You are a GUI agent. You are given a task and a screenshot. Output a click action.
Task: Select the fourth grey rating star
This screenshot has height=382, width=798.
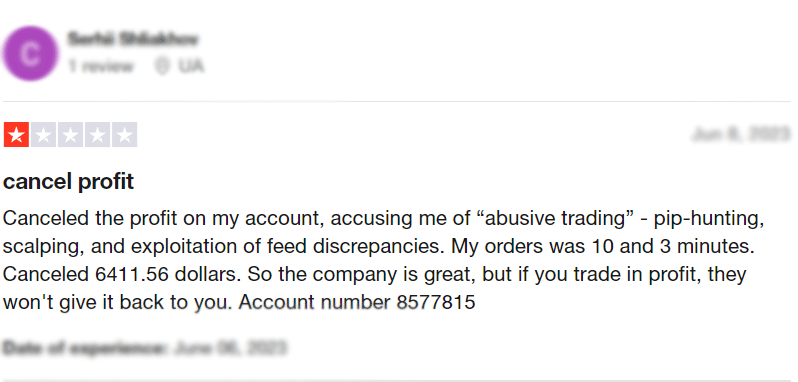click(x=97, y=135)
